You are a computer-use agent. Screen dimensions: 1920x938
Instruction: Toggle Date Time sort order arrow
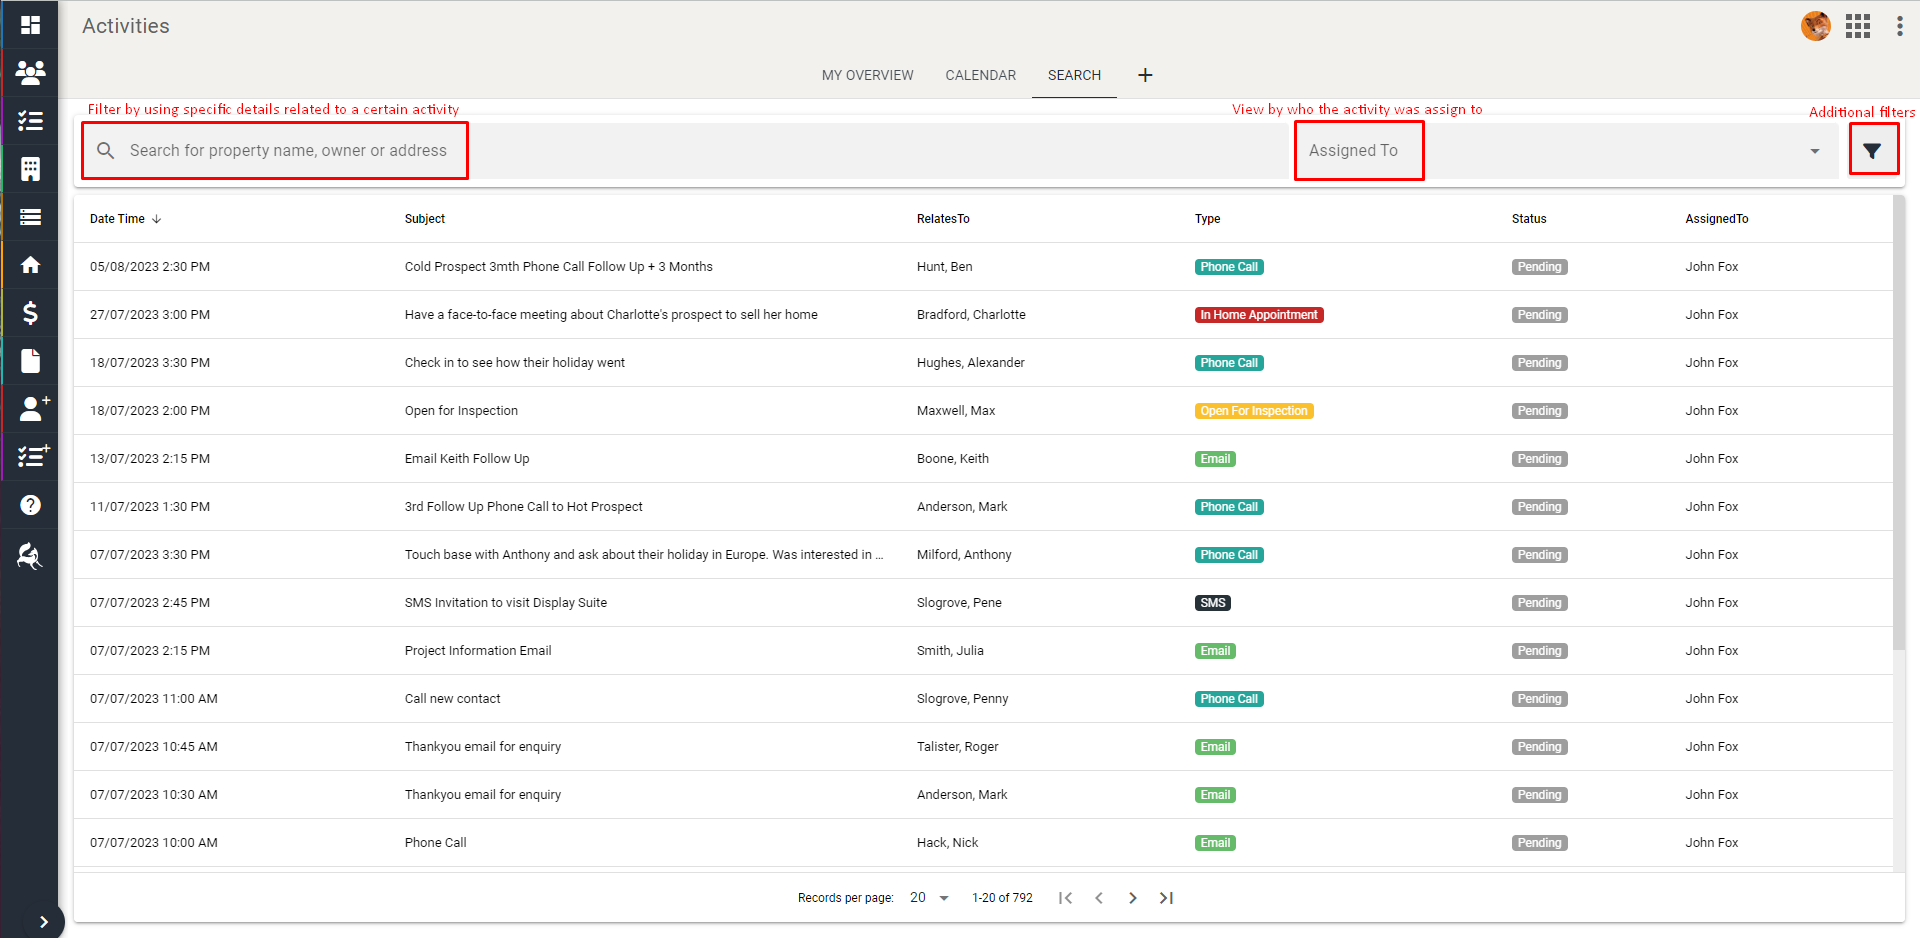[x=157, y=218]
